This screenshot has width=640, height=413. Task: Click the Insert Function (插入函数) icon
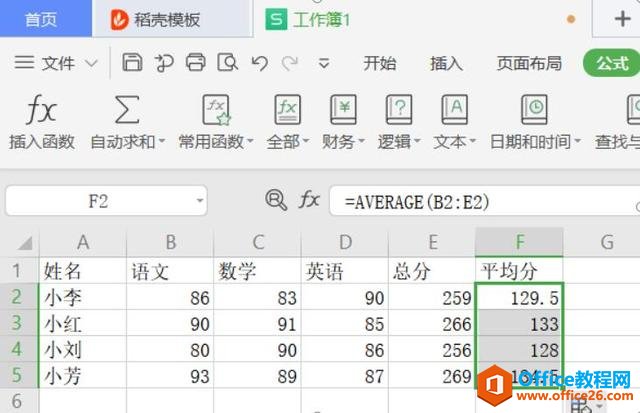pos(41,110)
